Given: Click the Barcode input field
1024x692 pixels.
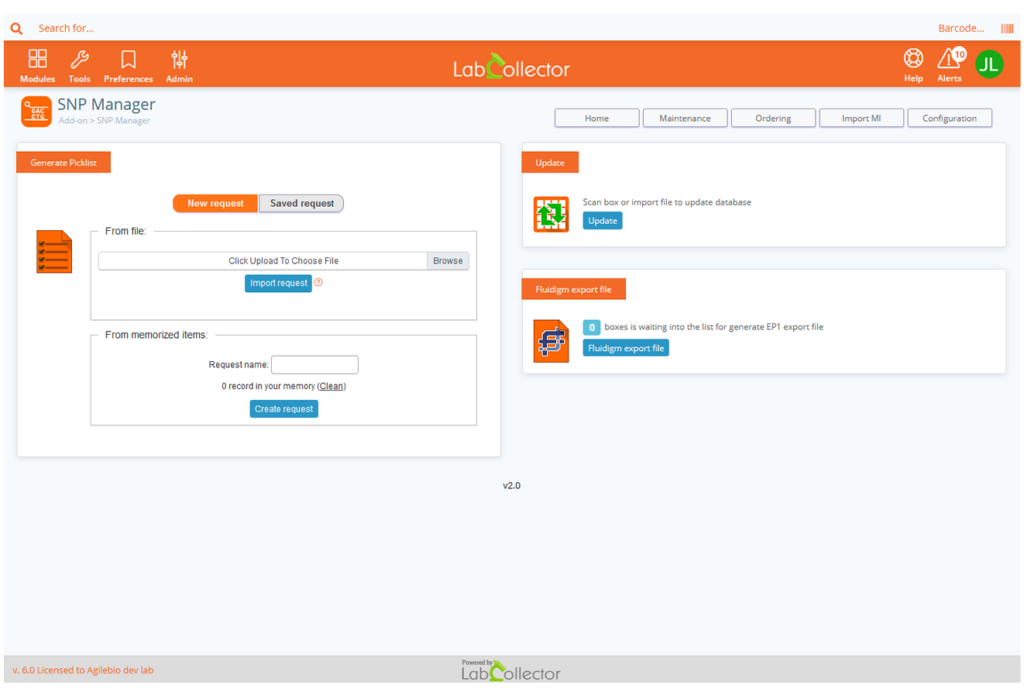Looking at the screenshot, I should click(x=960, y=28).
